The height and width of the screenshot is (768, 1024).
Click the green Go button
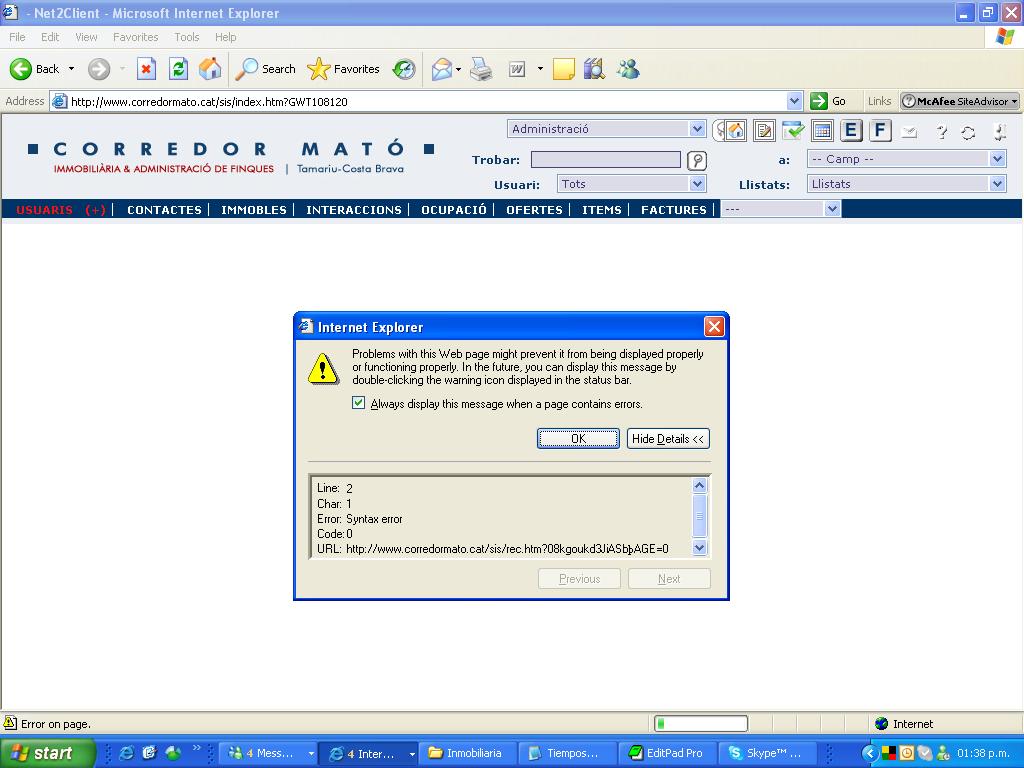coord(827,101)
